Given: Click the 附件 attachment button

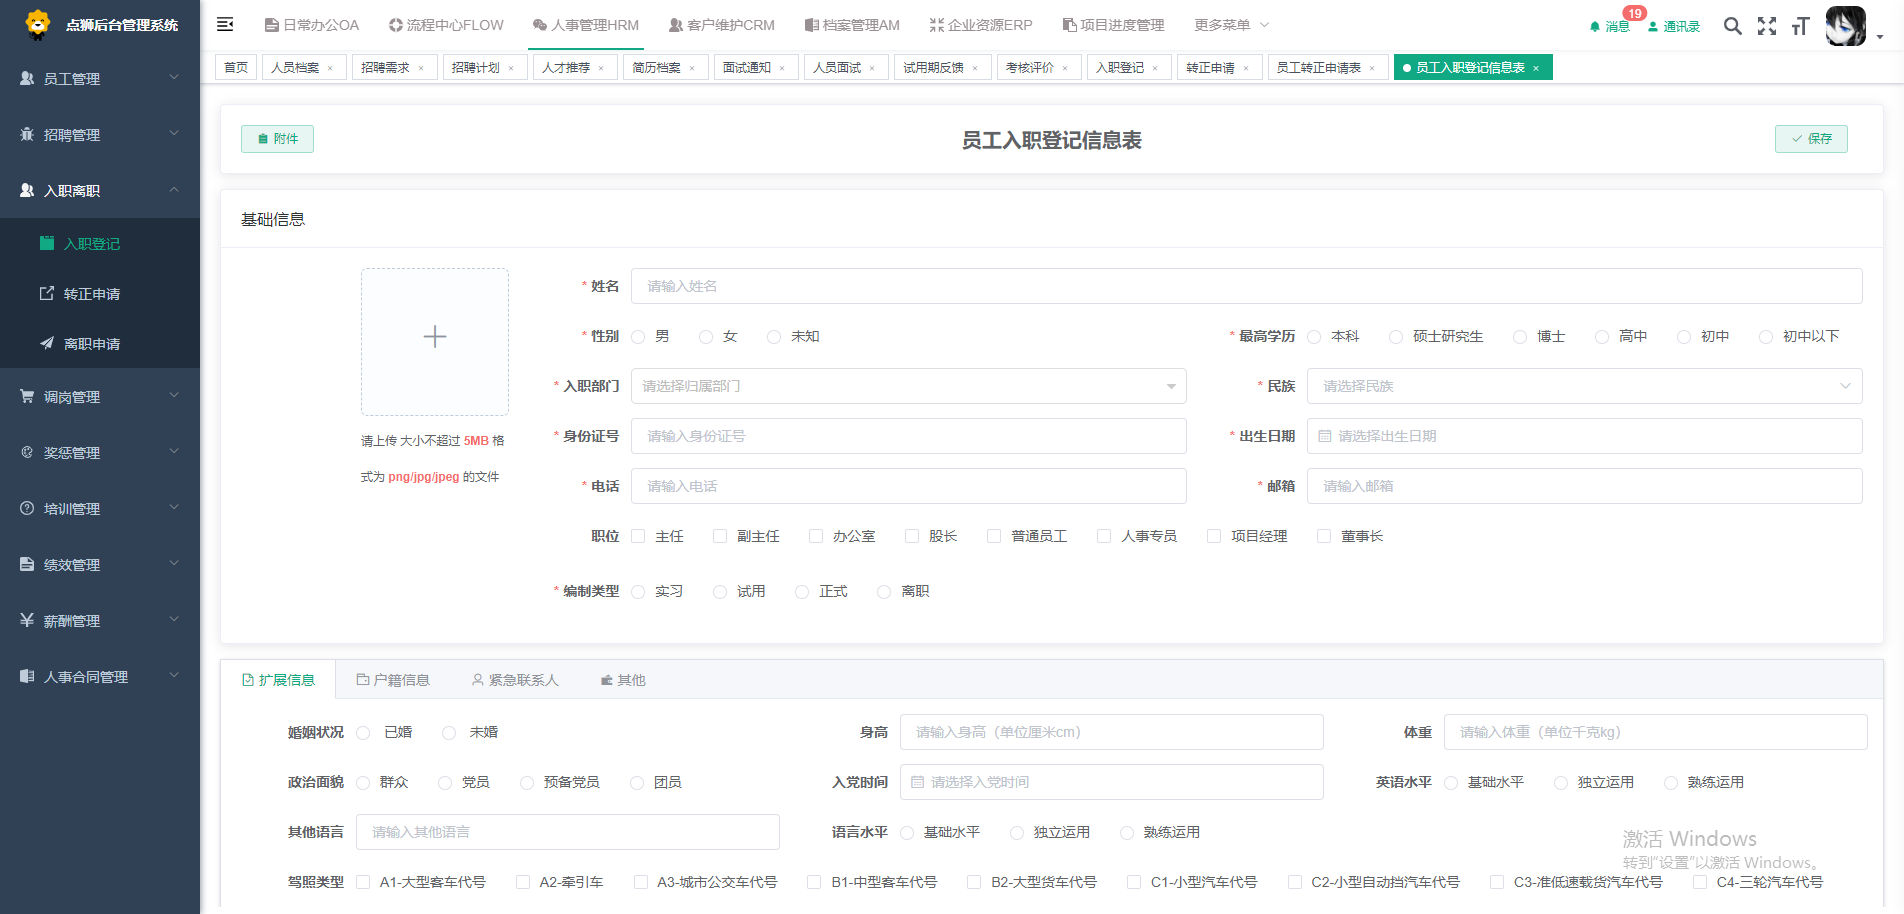Looking at the screenshot, I should [x=277, y=139].
